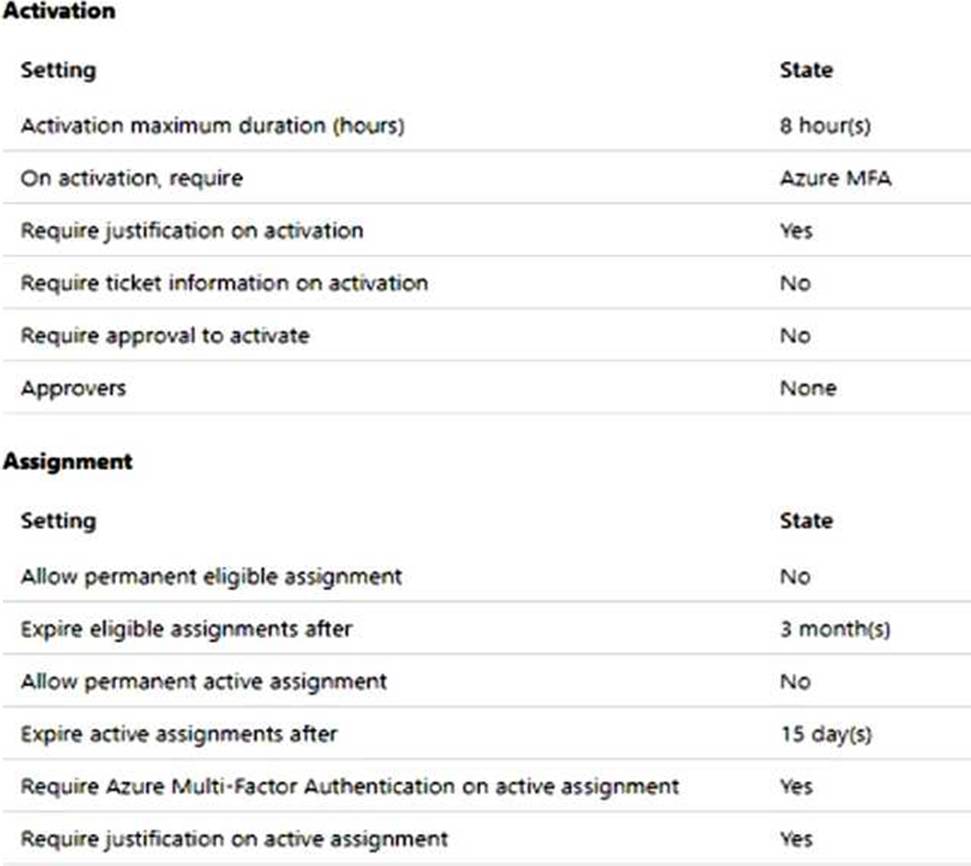
Task: Click State column header under Assignment
Action: [x=806, y=521]
